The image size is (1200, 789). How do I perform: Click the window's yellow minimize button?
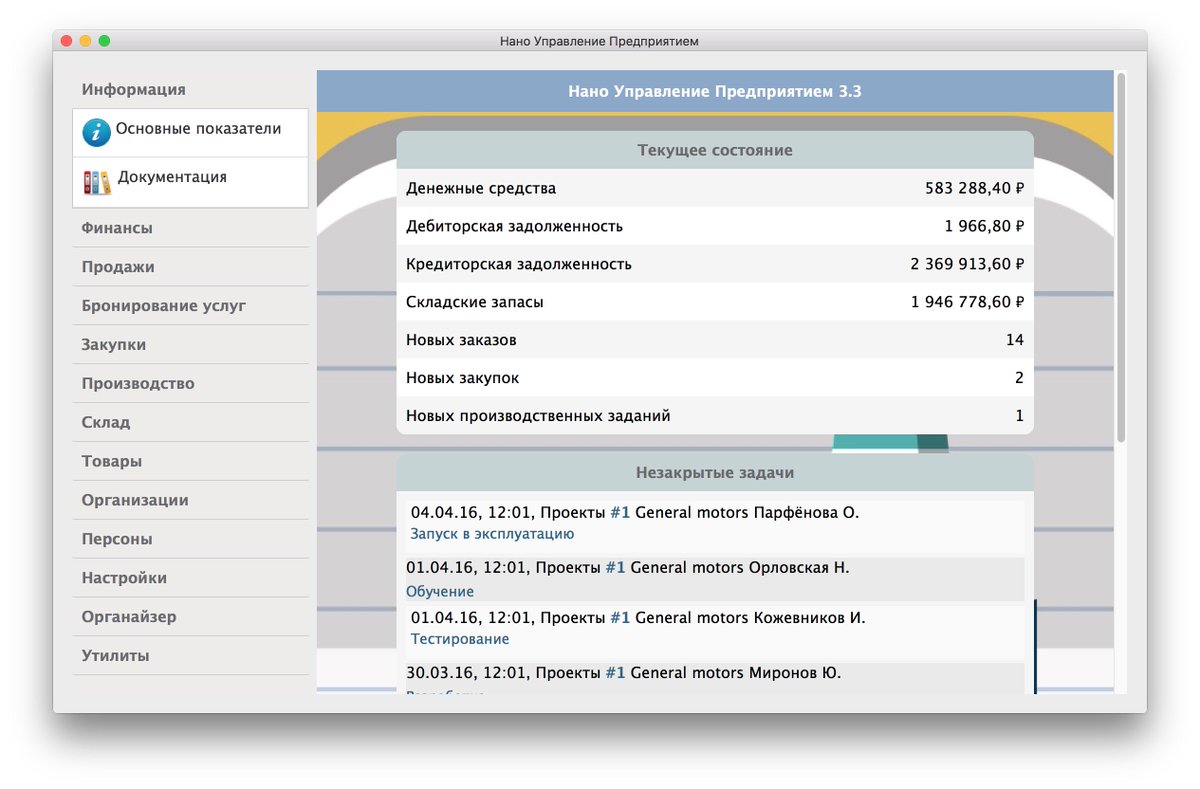(85, 41)
